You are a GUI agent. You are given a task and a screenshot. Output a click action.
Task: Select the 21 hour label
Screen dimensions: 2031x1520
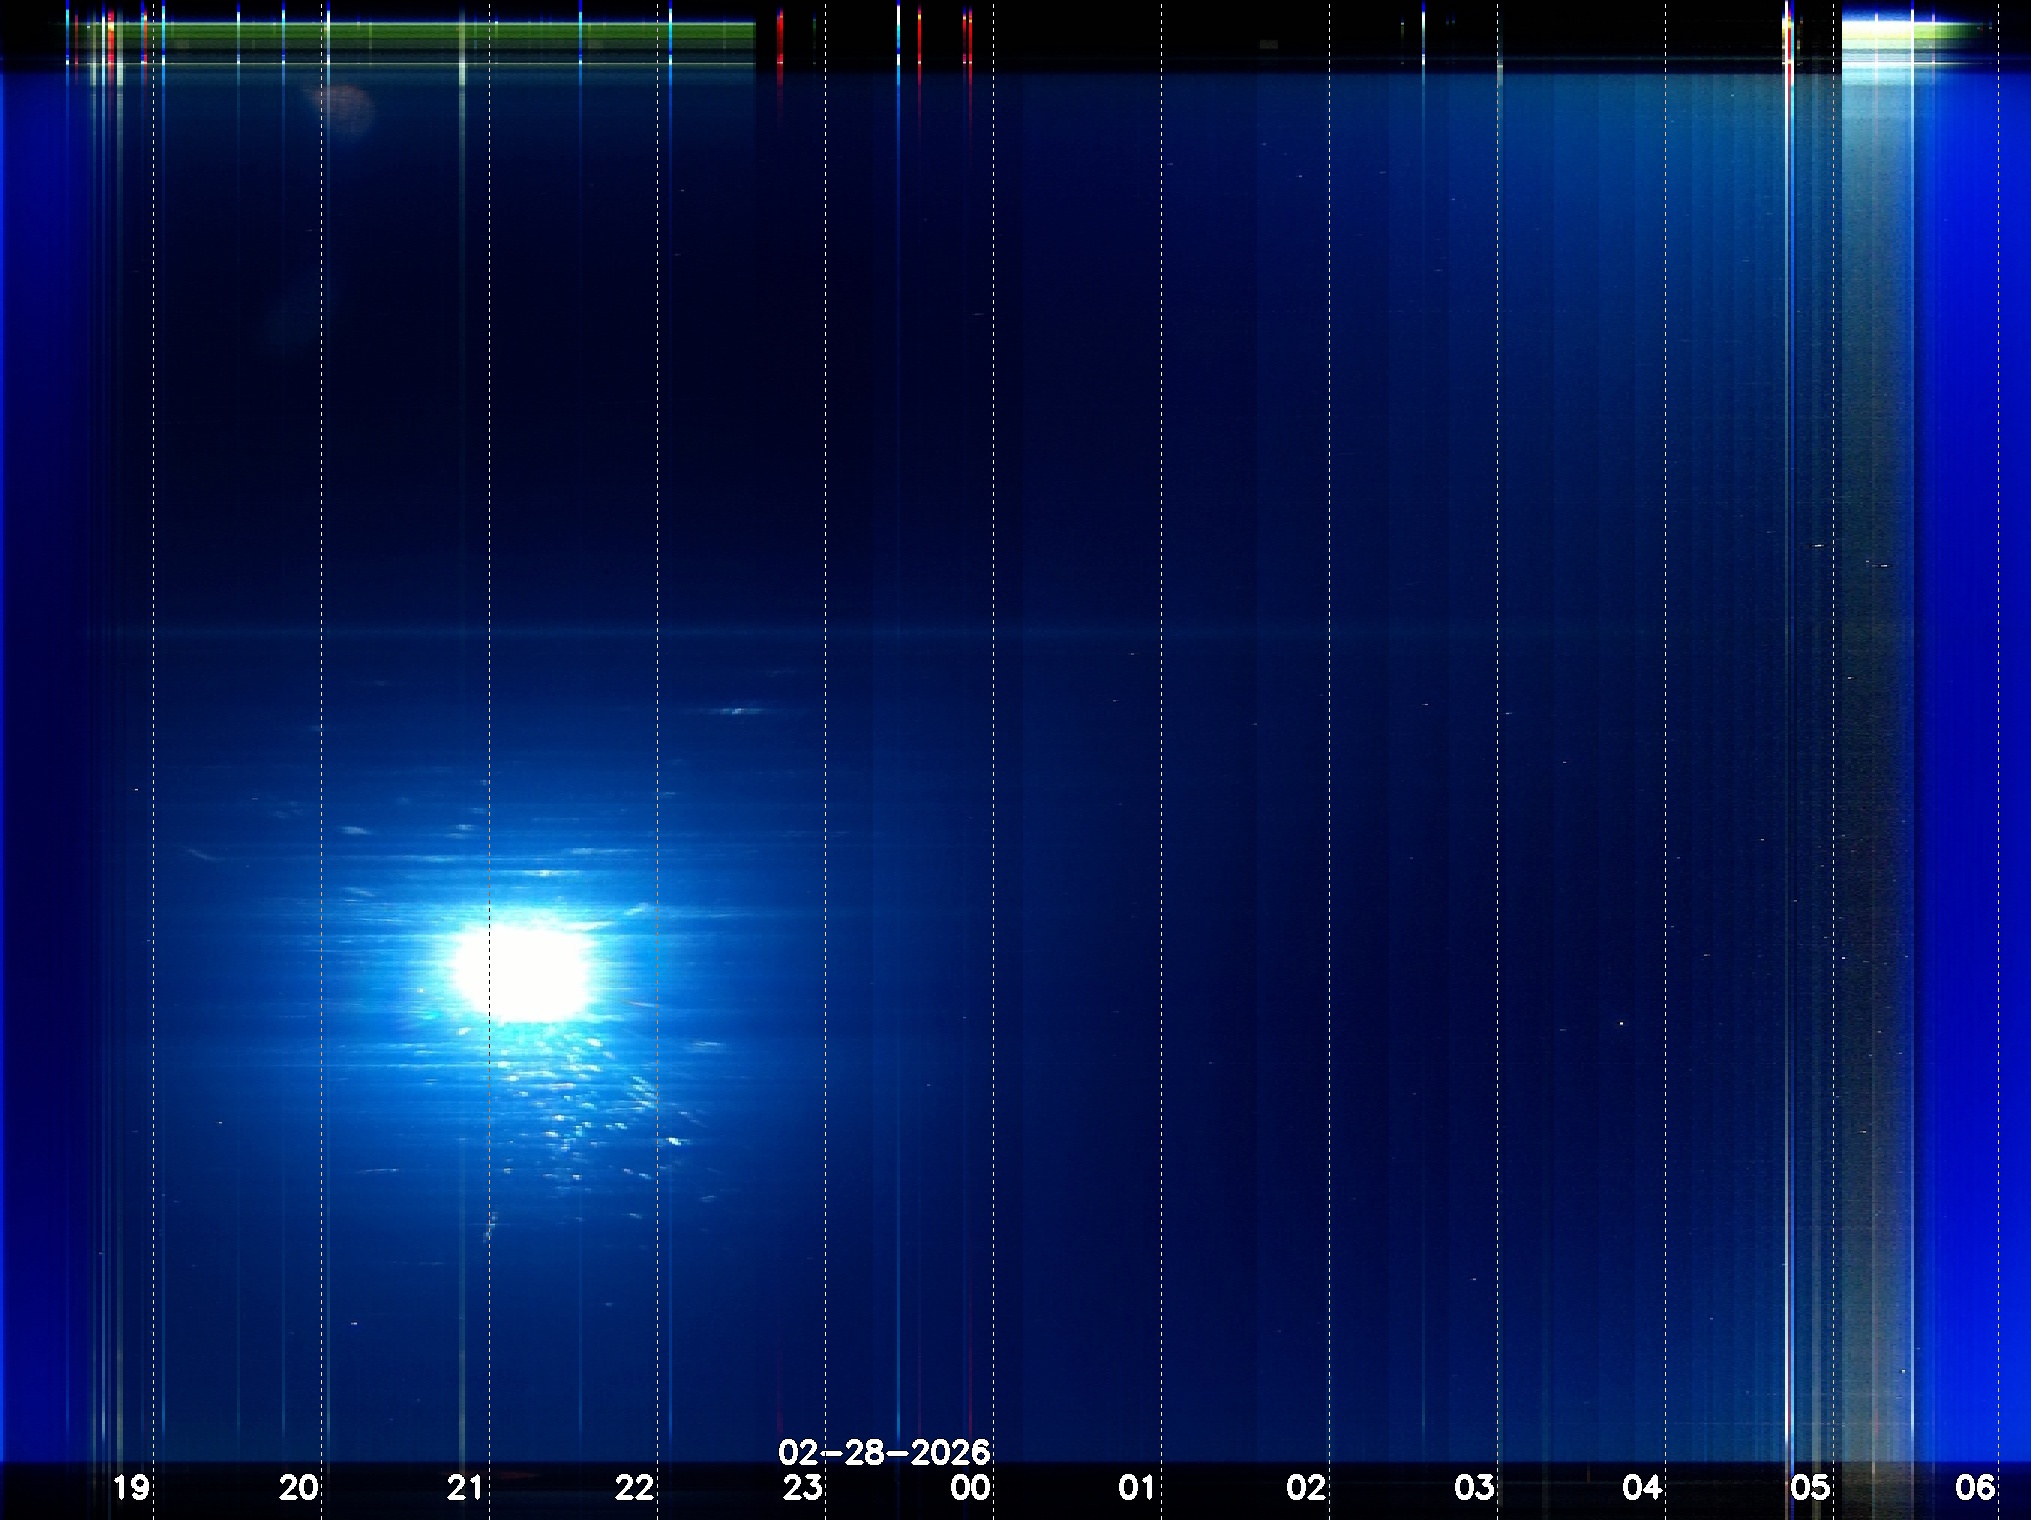(x=466, y=1488)
